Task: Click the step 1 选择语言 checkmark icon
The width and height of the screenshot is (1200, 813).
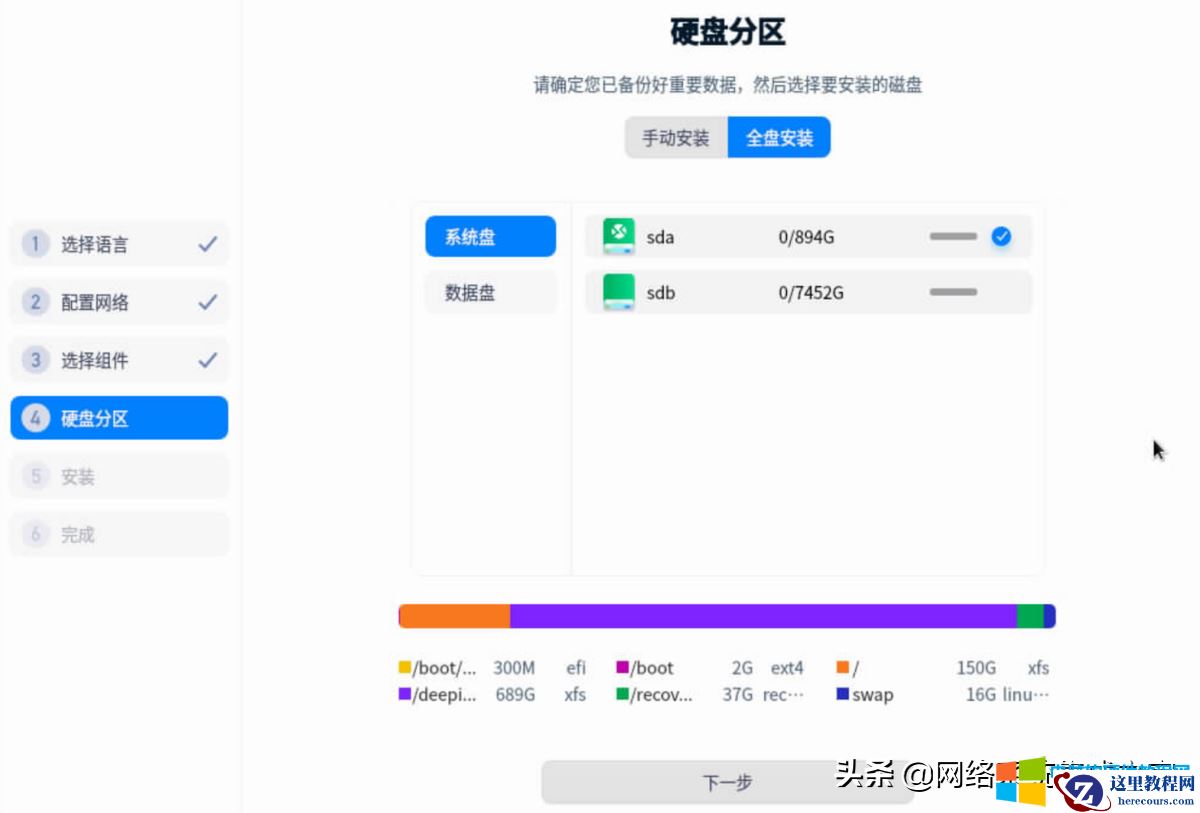Action: 211,243
